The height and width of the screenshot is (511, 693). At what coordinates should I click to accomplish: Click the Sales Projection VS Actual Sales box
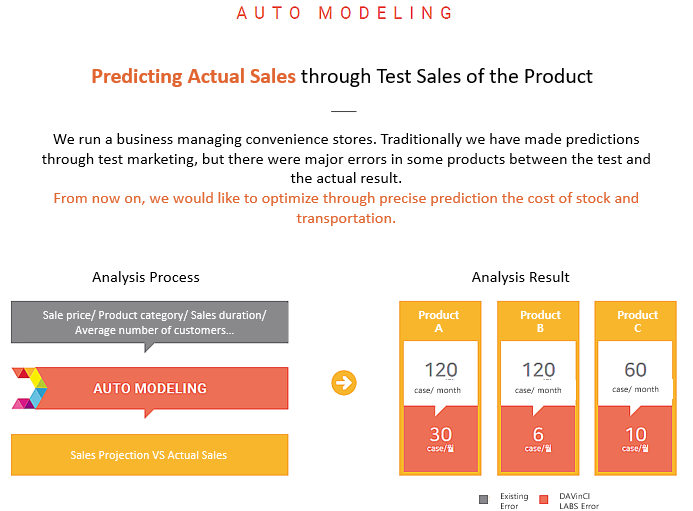click(x=149, y=455)
